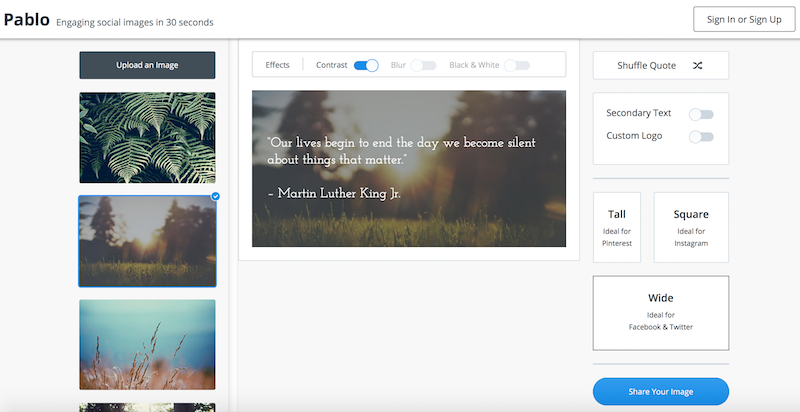
Task: Turn on the Custom Logo switch
Action: [x=701, y=136]
